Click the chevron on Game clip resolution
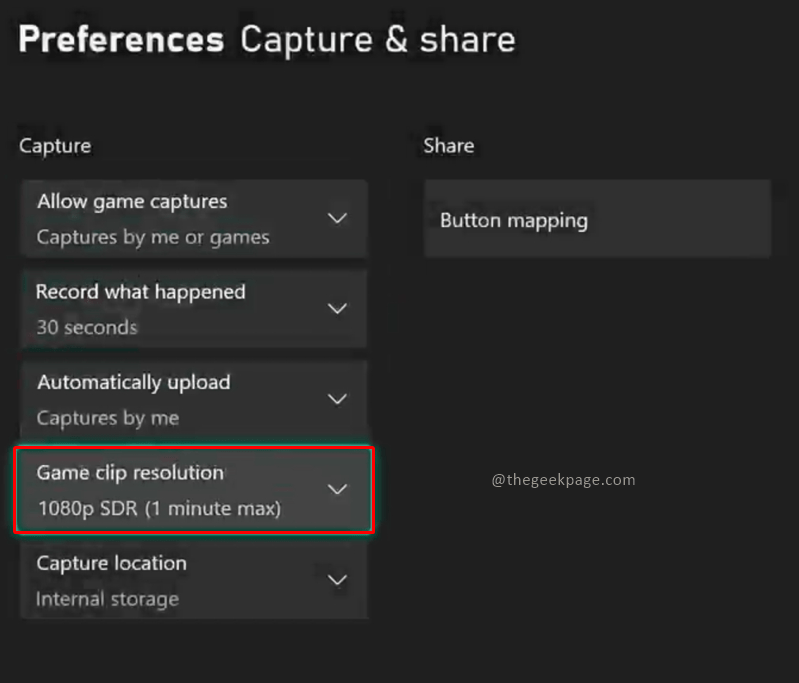This screenshot has height=683, width=799. point(338,489)
